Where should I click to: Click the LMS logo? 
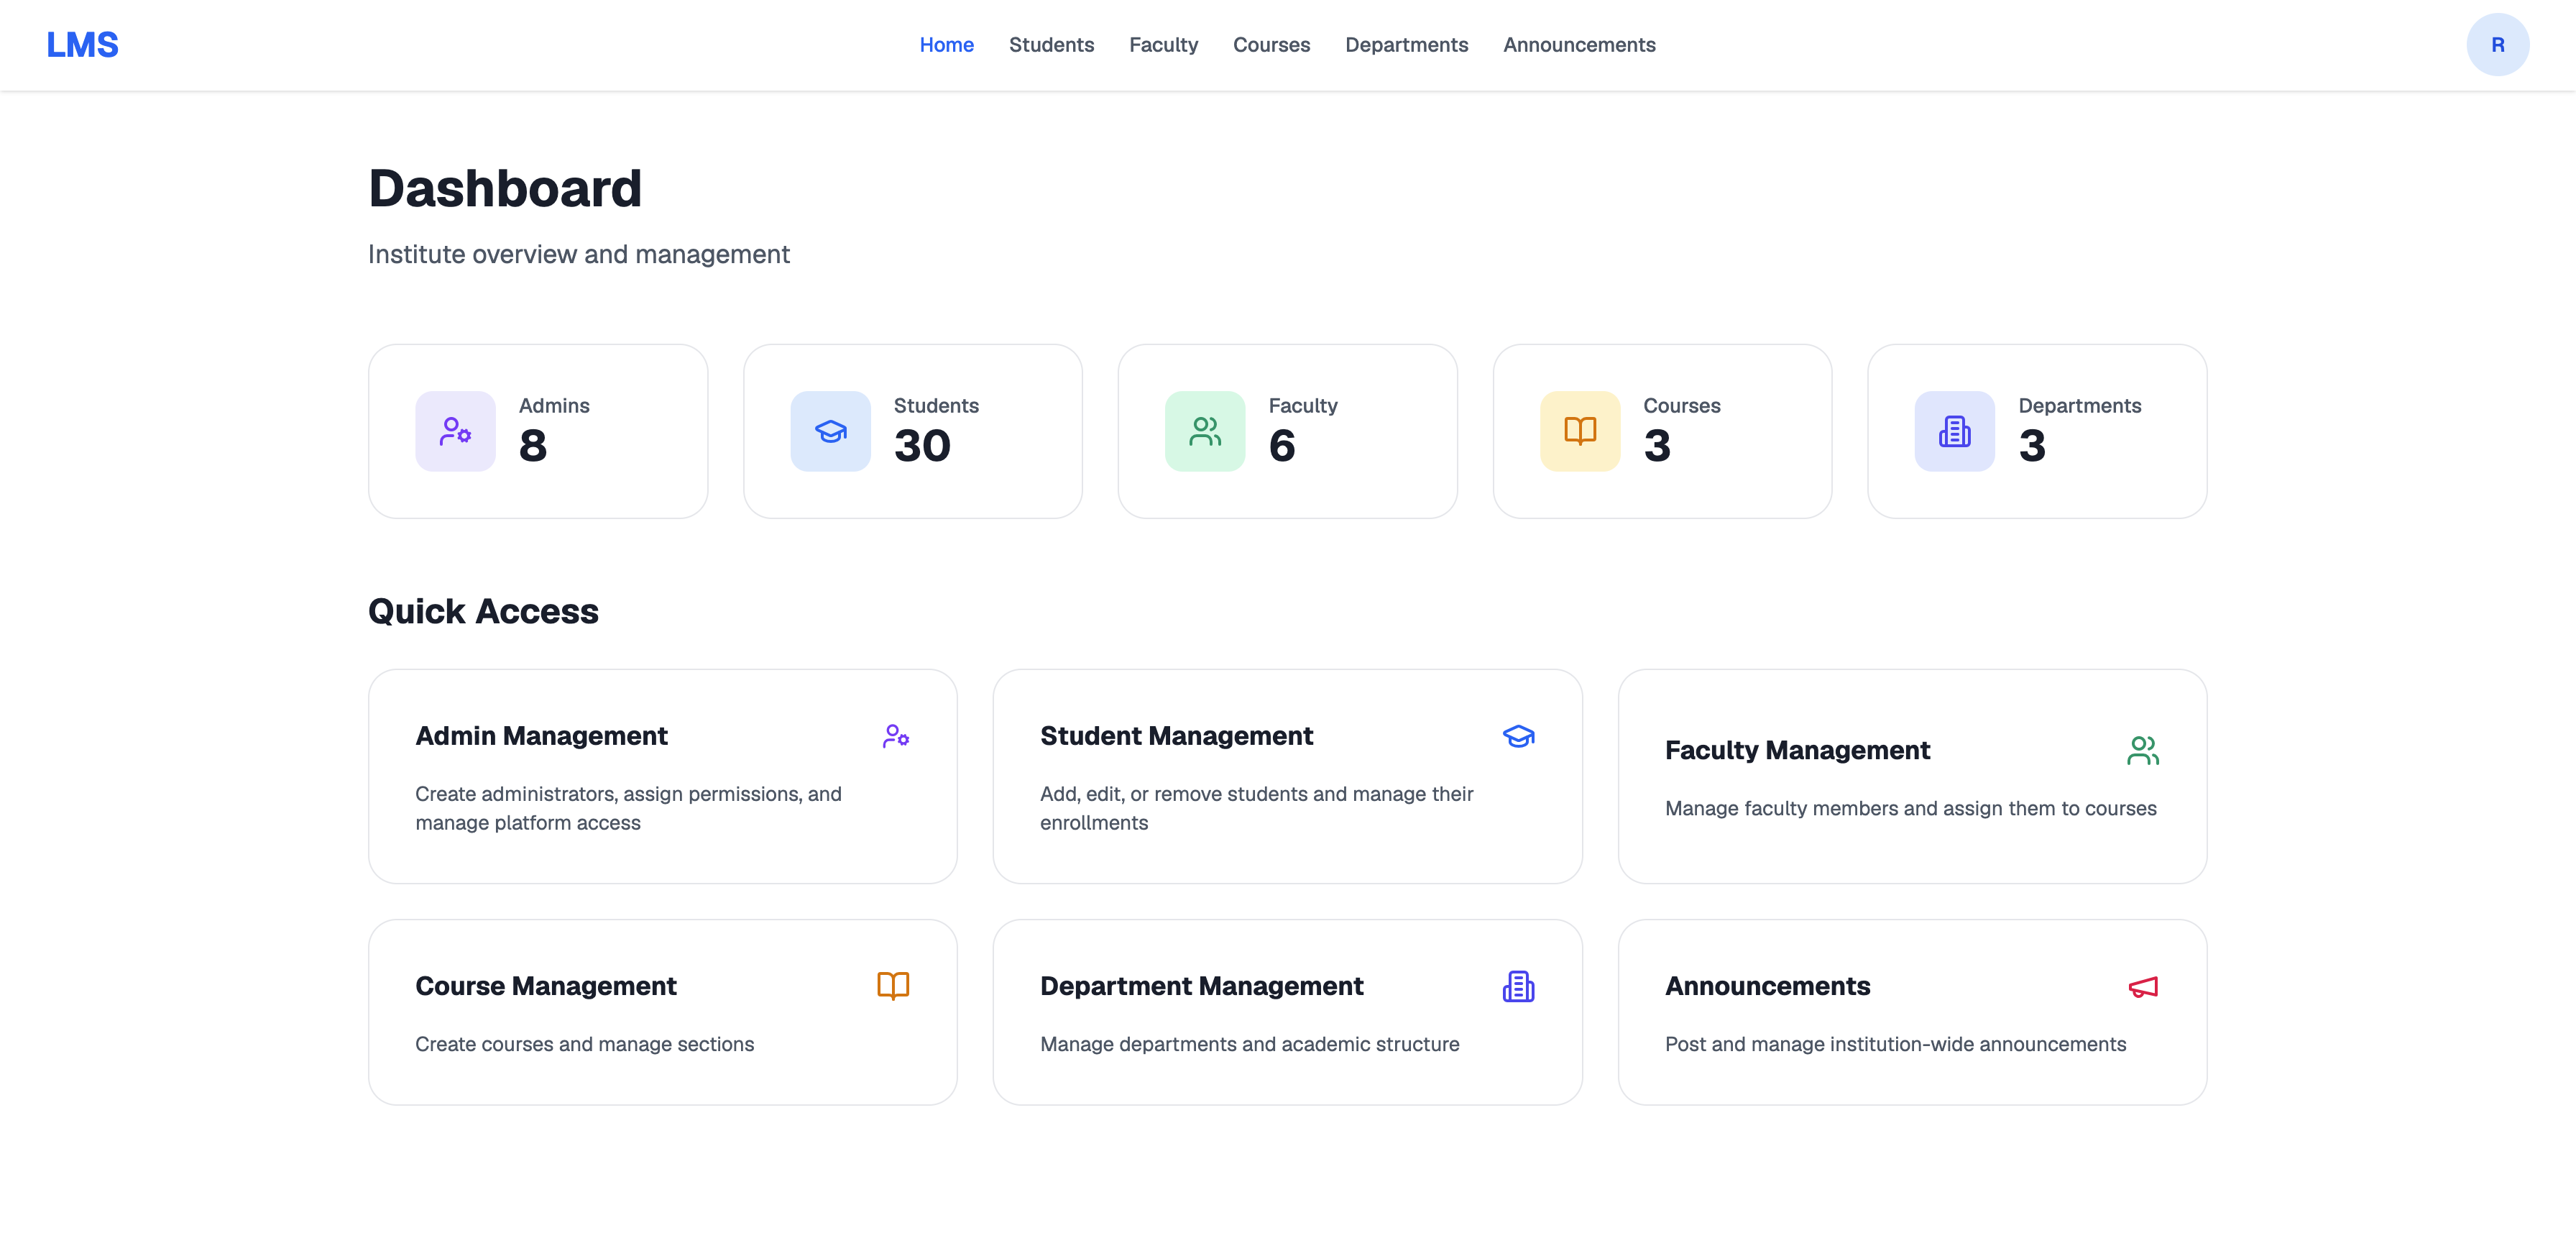pos(82,45)
